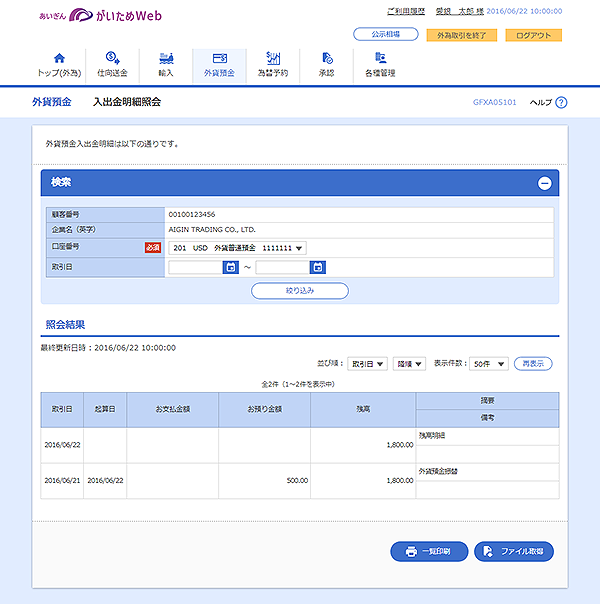Image resolution: width=600 pixels, height=604 pixels.
Task: Open the 50件 display count dropdown
Action: (x=489, y=364)
